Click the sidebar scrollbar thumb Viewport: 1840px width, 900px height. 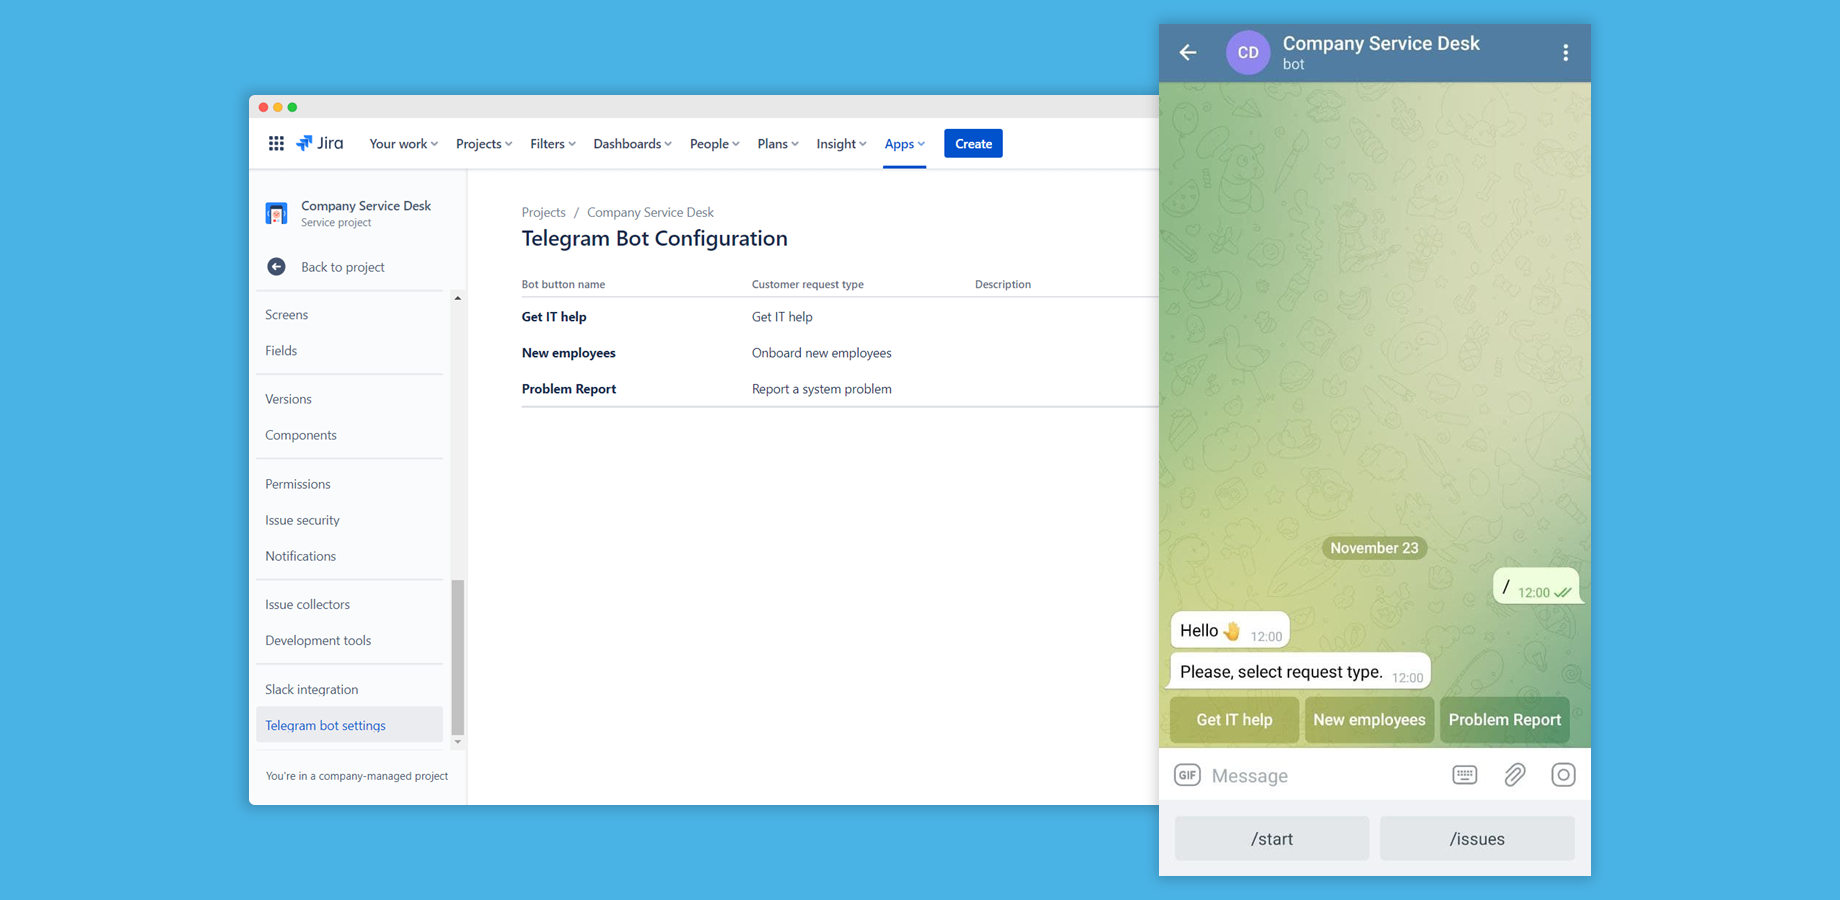click(458, 657)
